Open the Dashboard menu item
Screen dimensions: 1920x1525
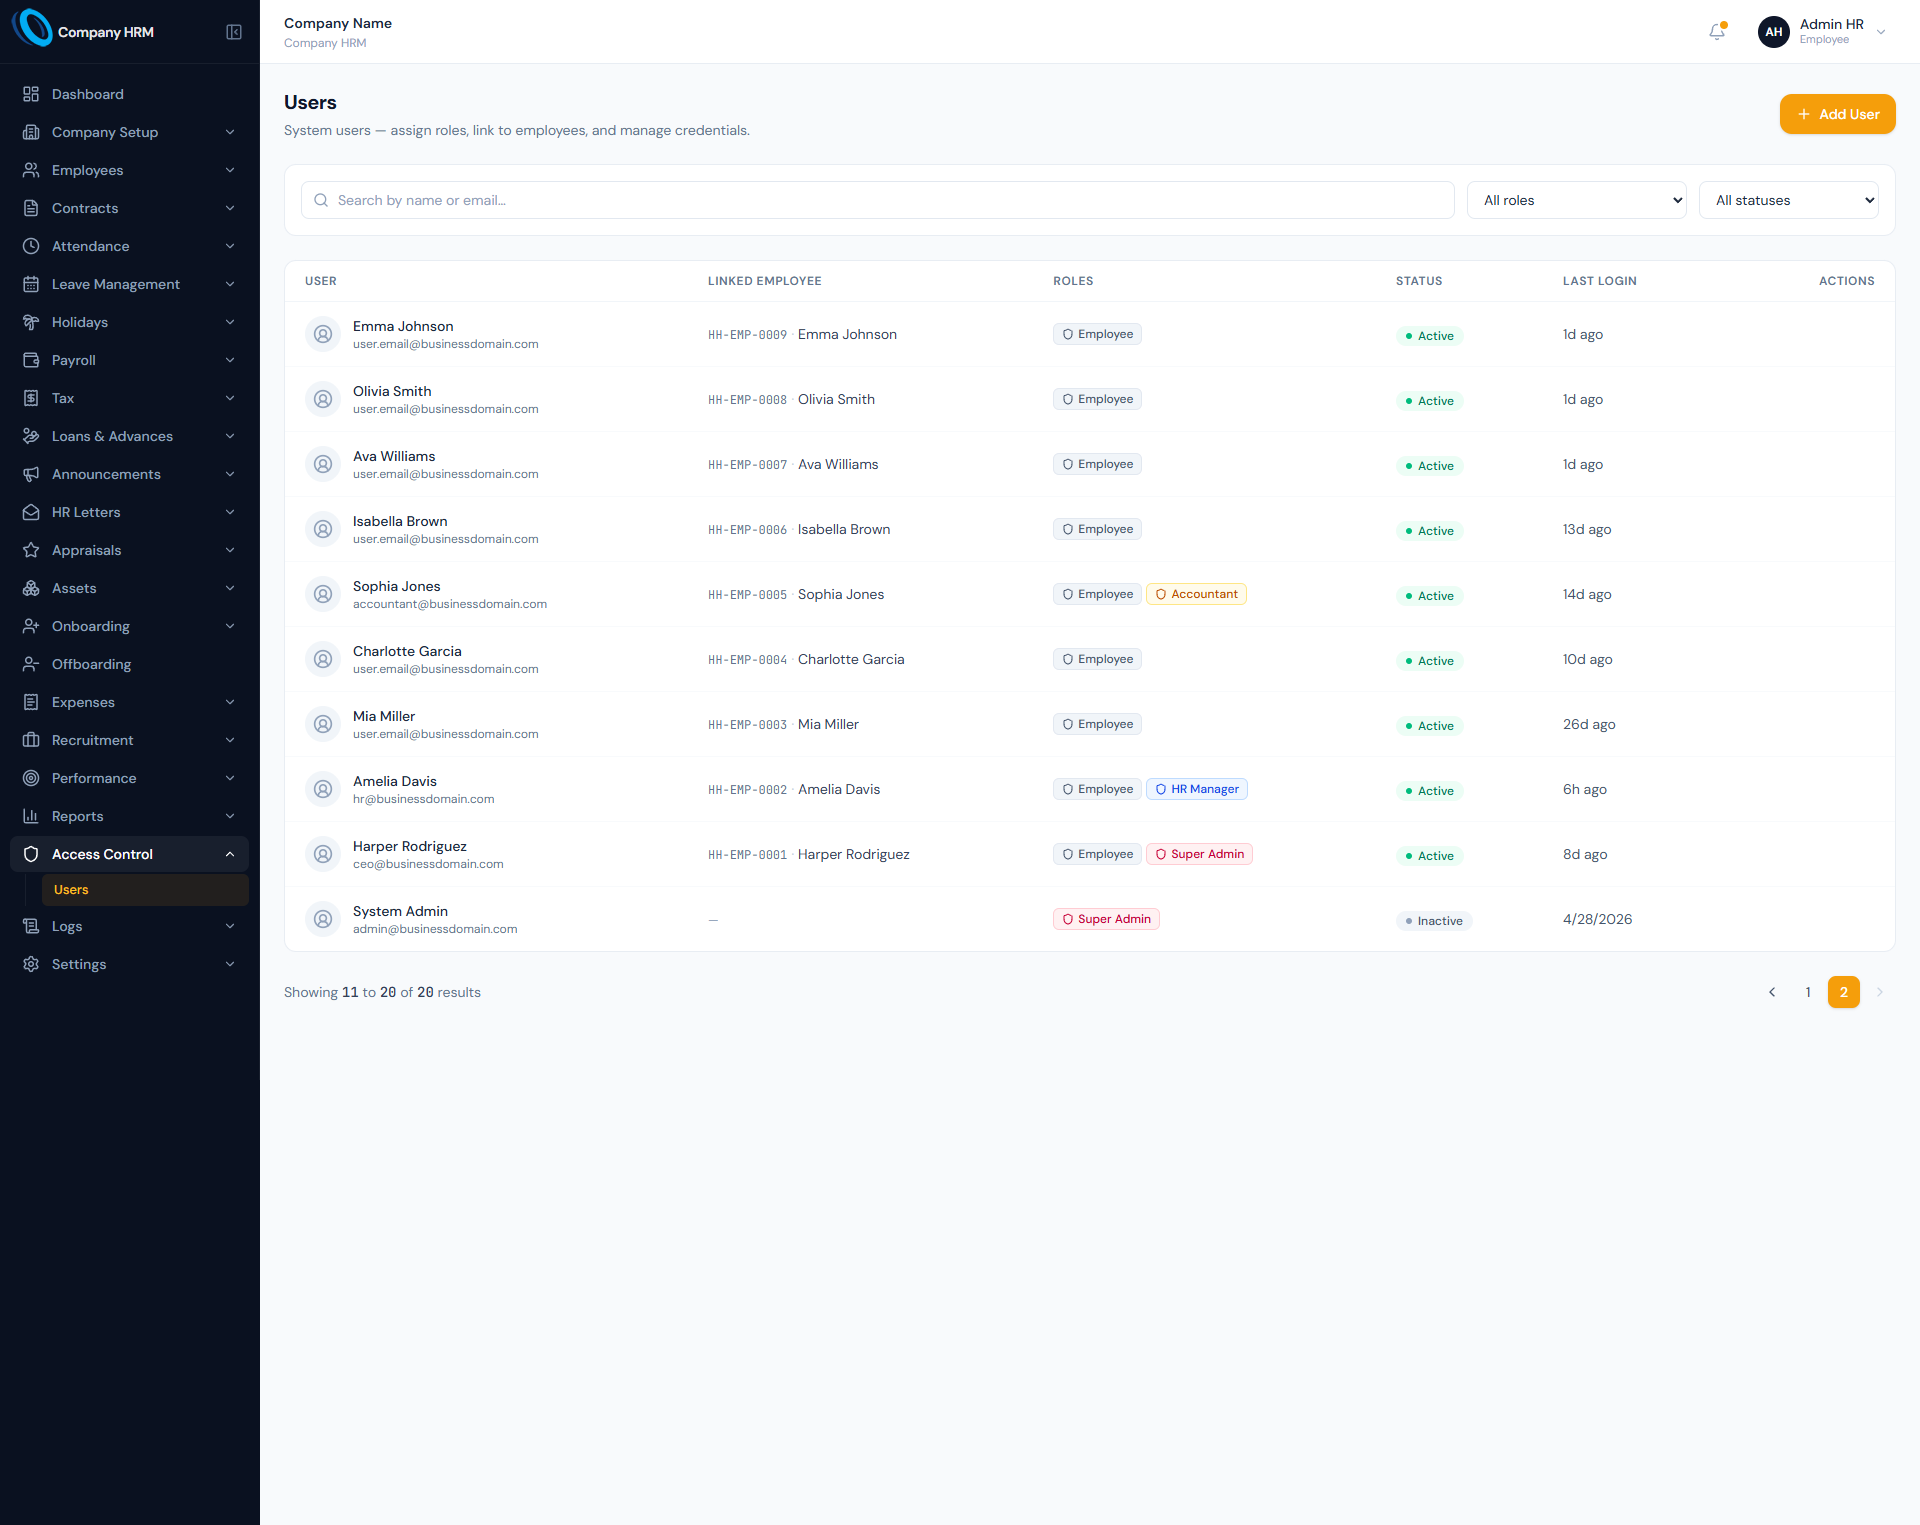click(x=130, y=94)
